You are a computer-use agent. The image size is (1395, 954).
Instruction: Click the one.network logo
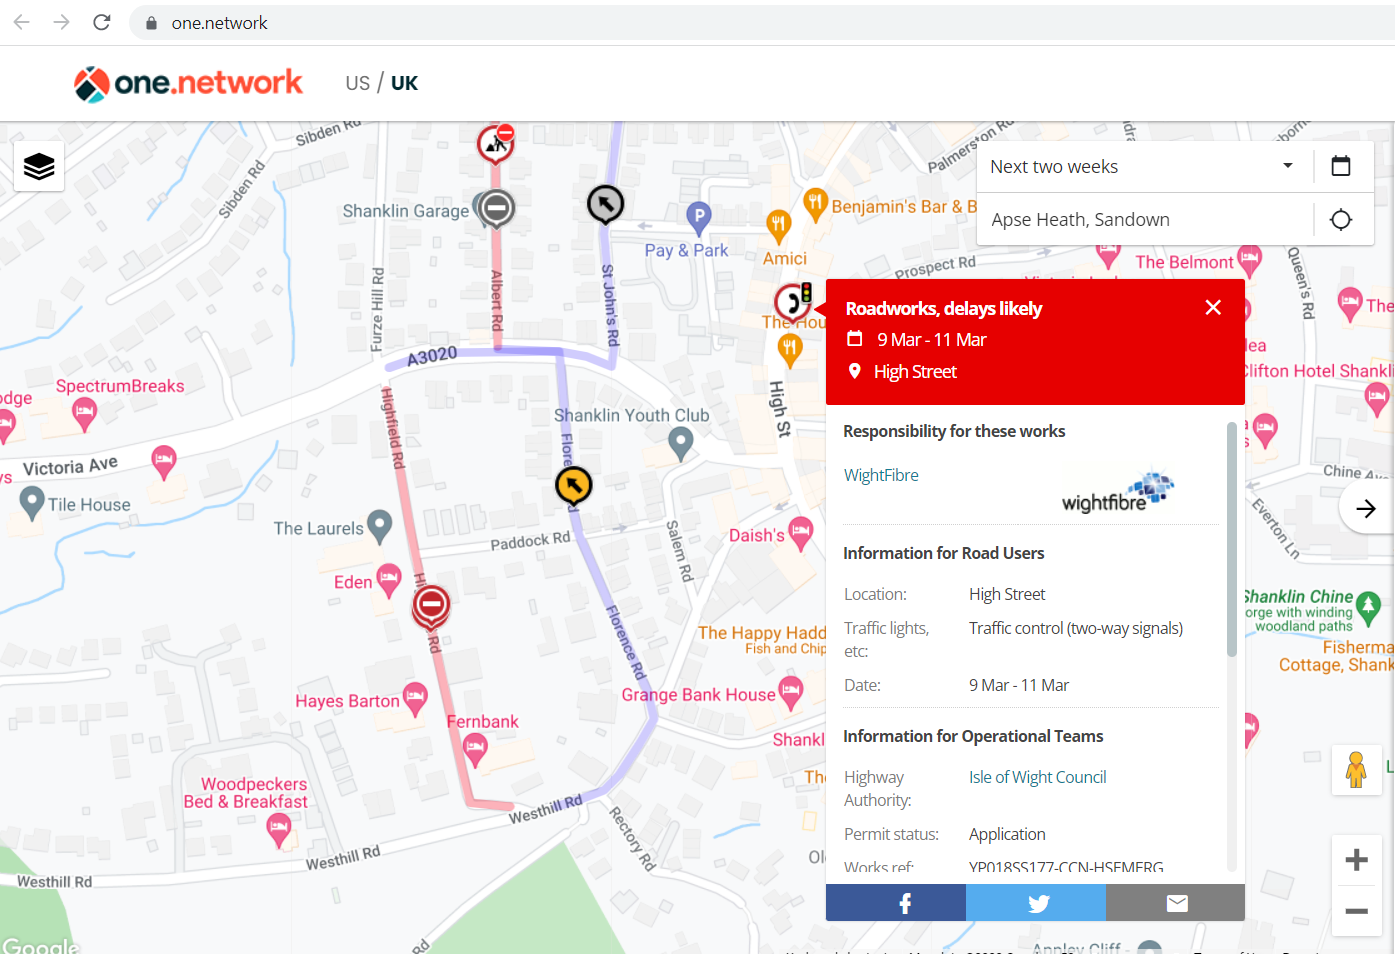(188, 83)
